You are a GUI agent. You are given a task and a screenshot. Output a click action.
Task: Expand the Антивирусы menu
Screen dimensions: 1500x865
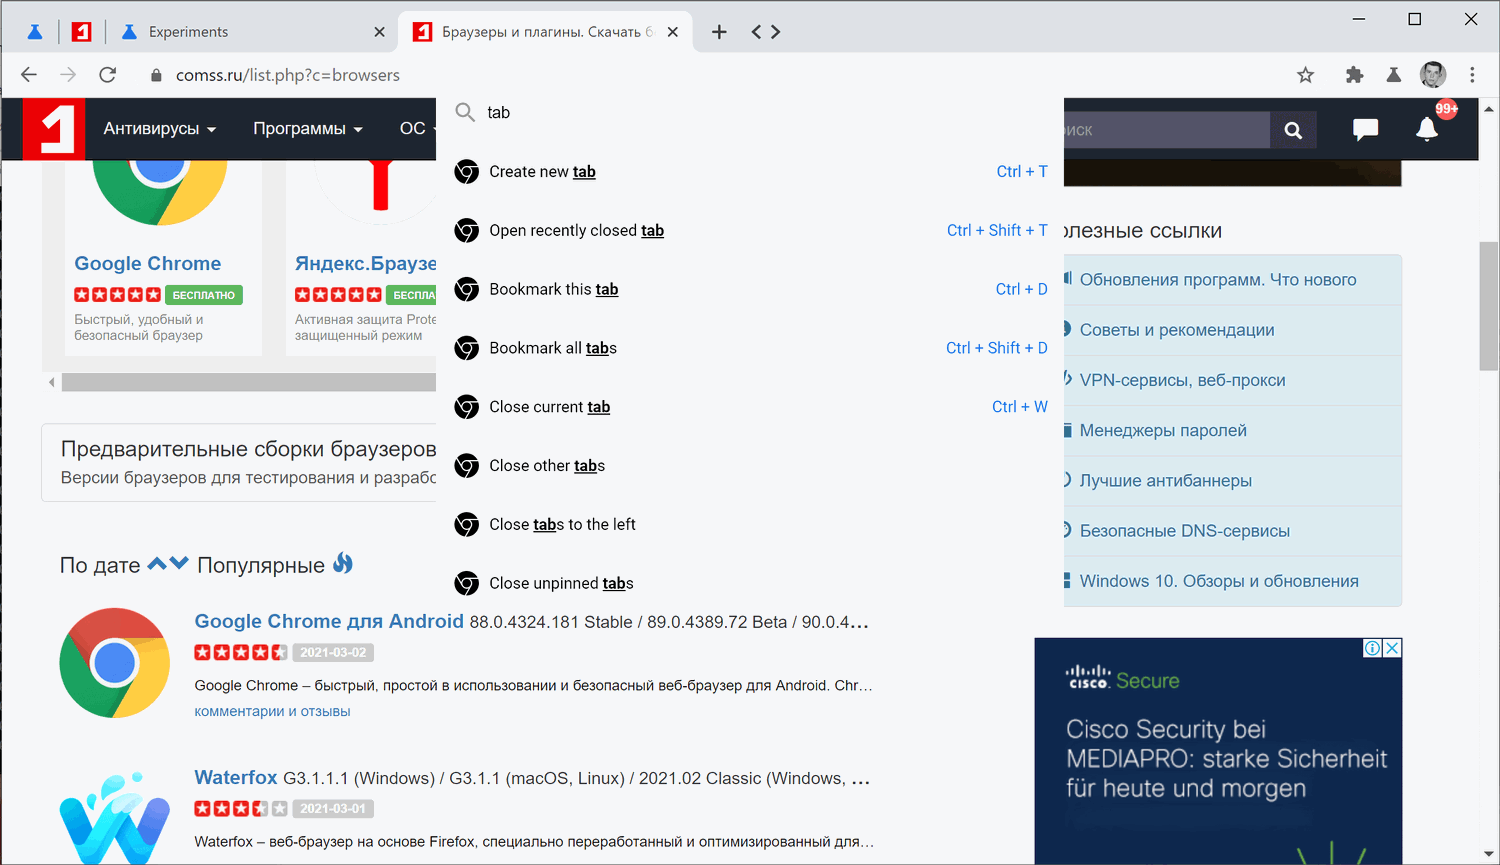[160, 129]
